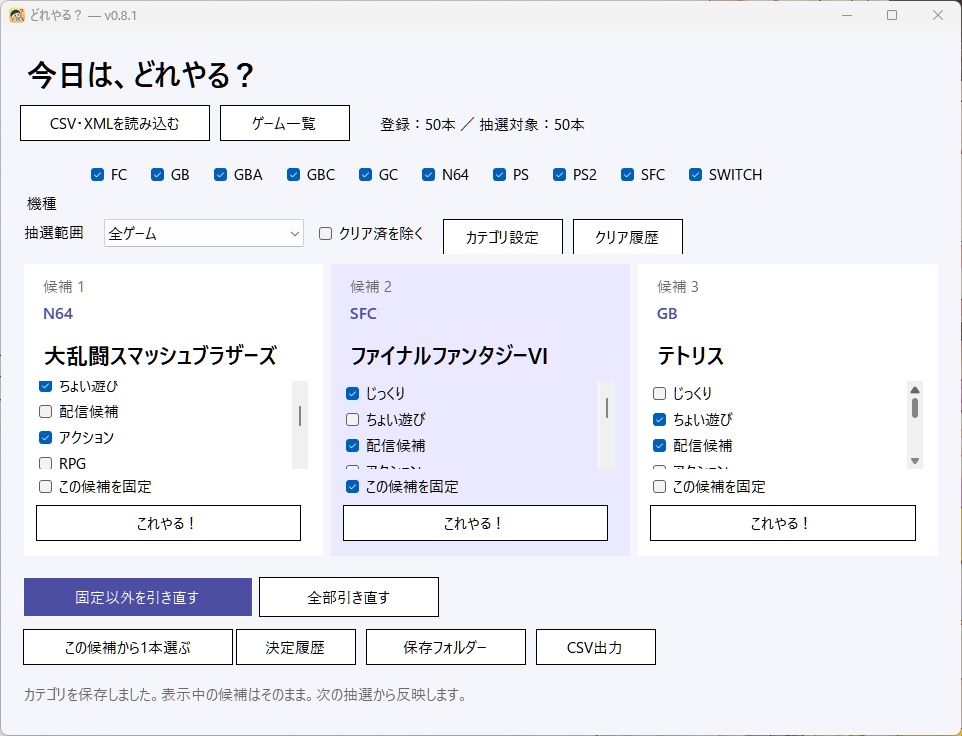Open 決定履歴
Image resolution: width=962 pixels, height=736 pixels.
296,647
